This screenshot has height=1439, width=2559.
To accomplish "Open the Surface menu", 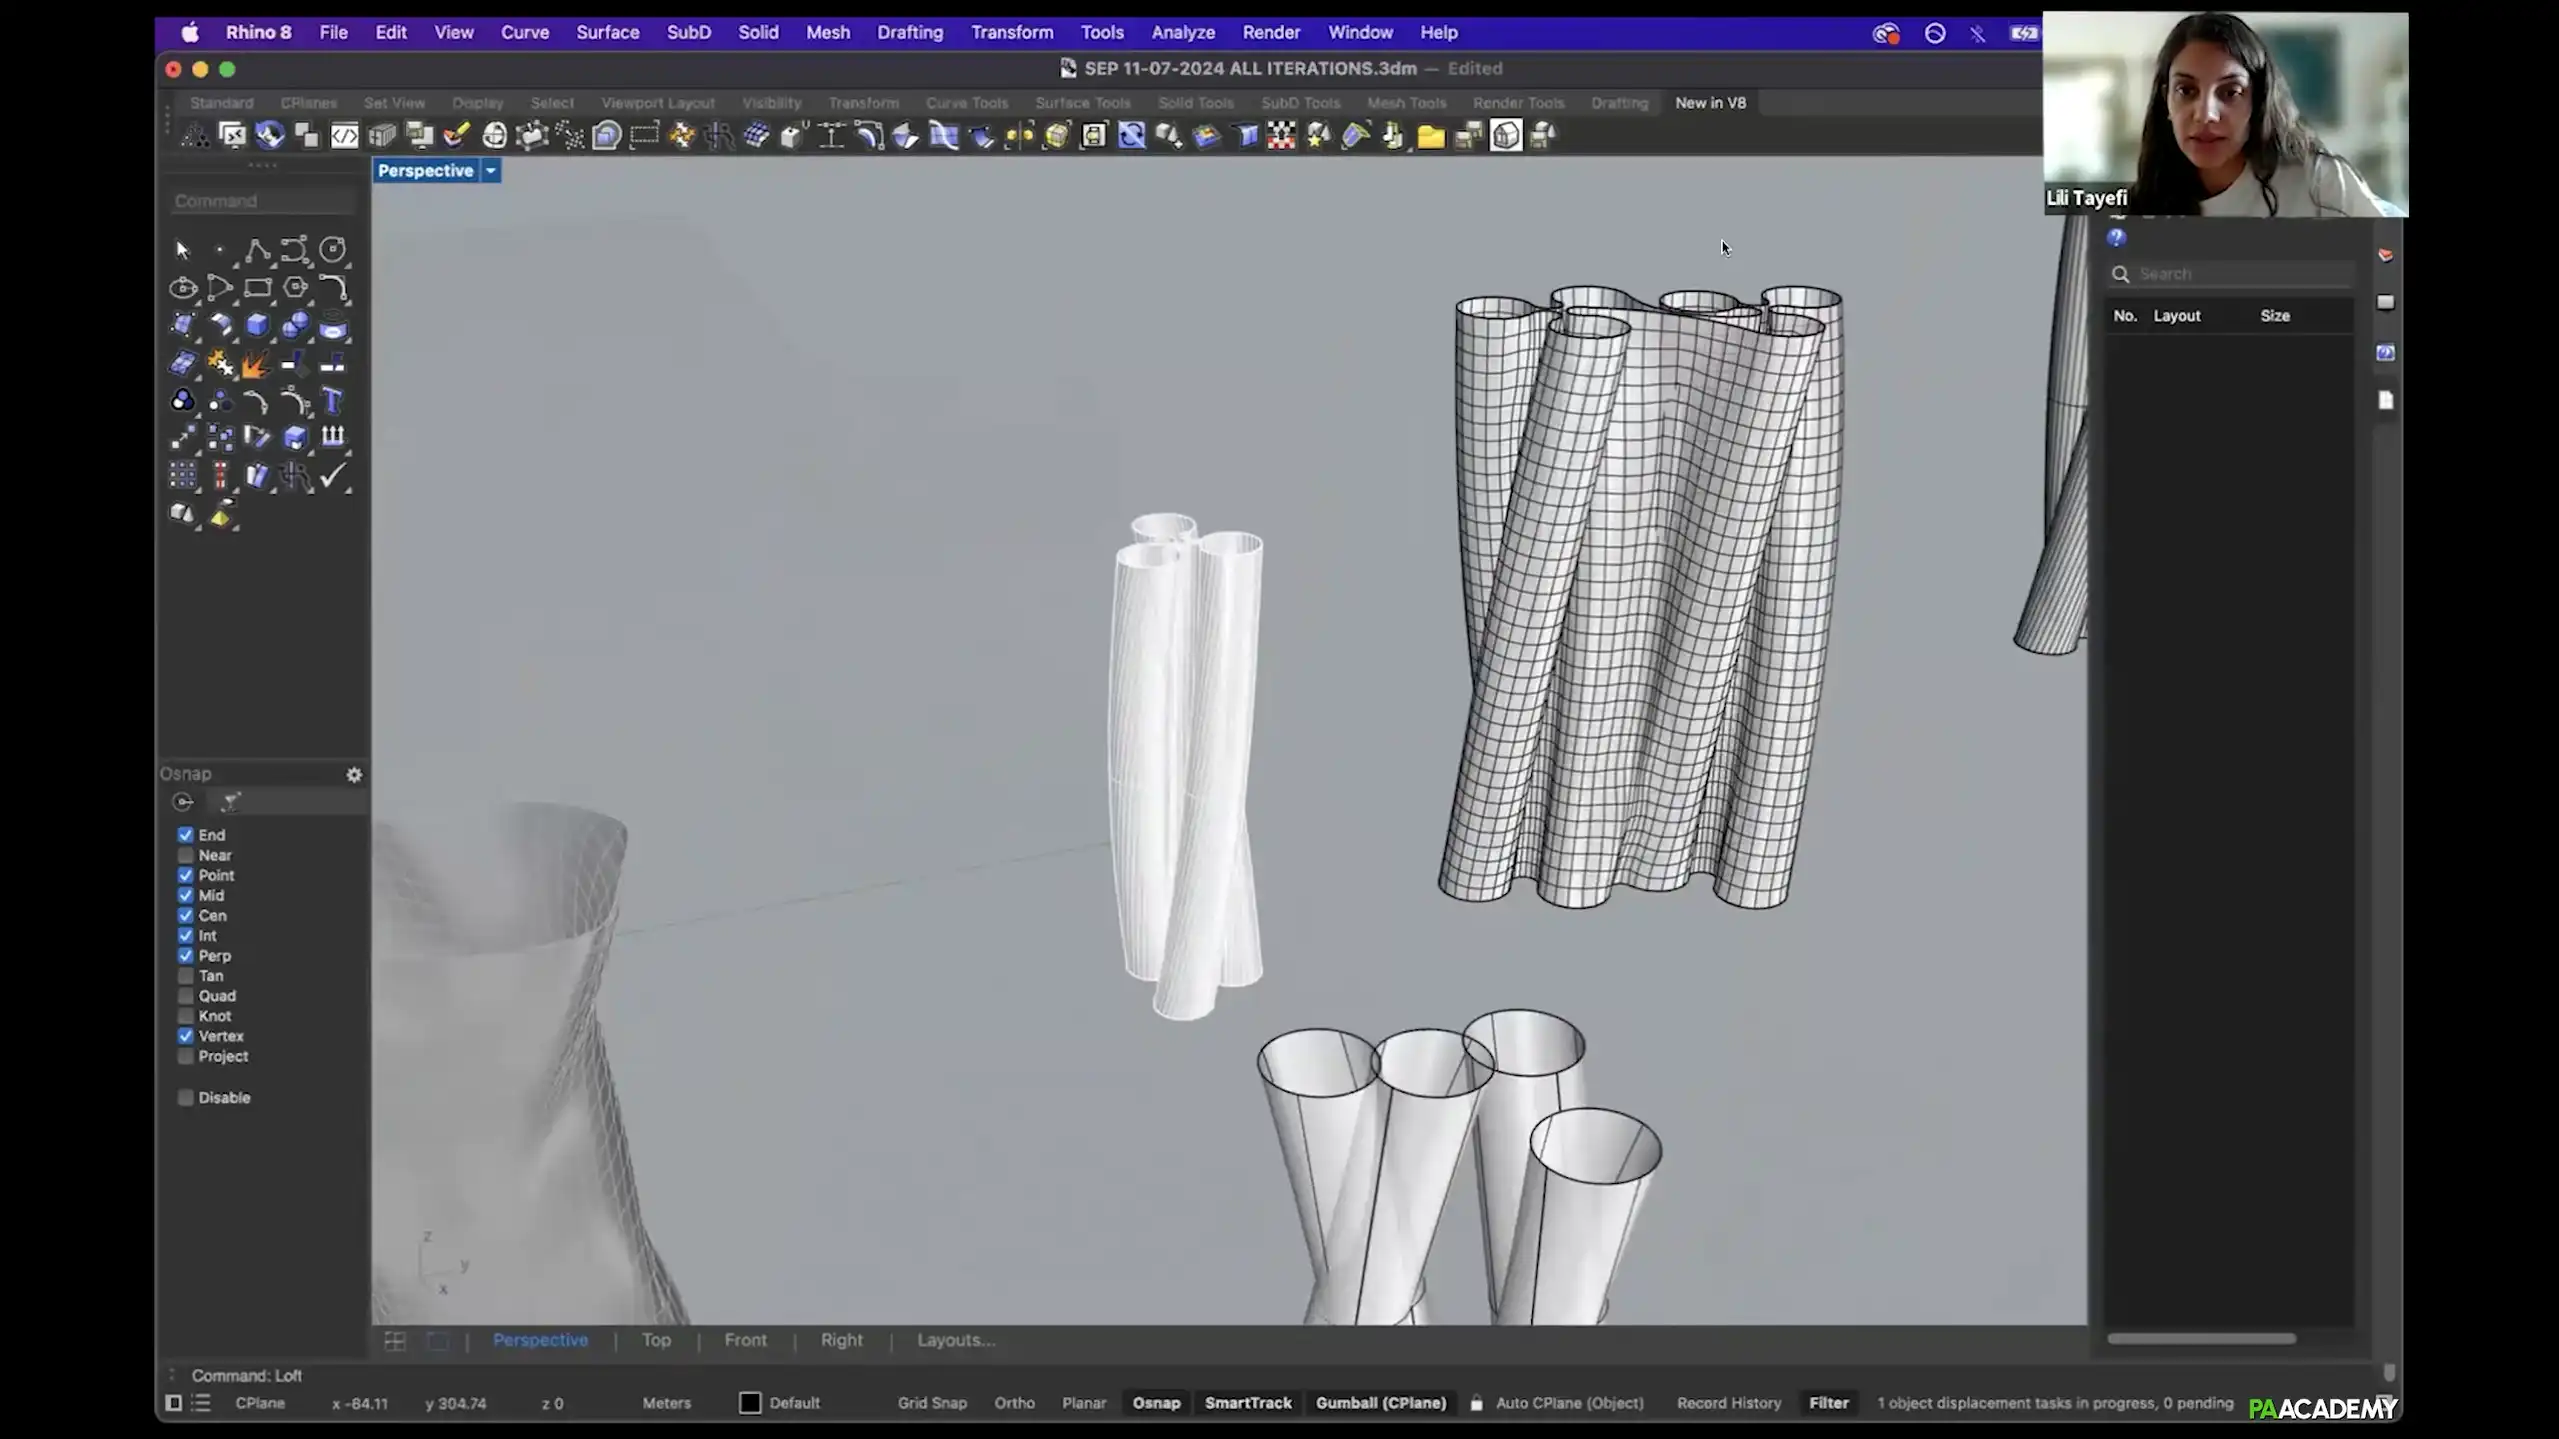I will (607, 32).
